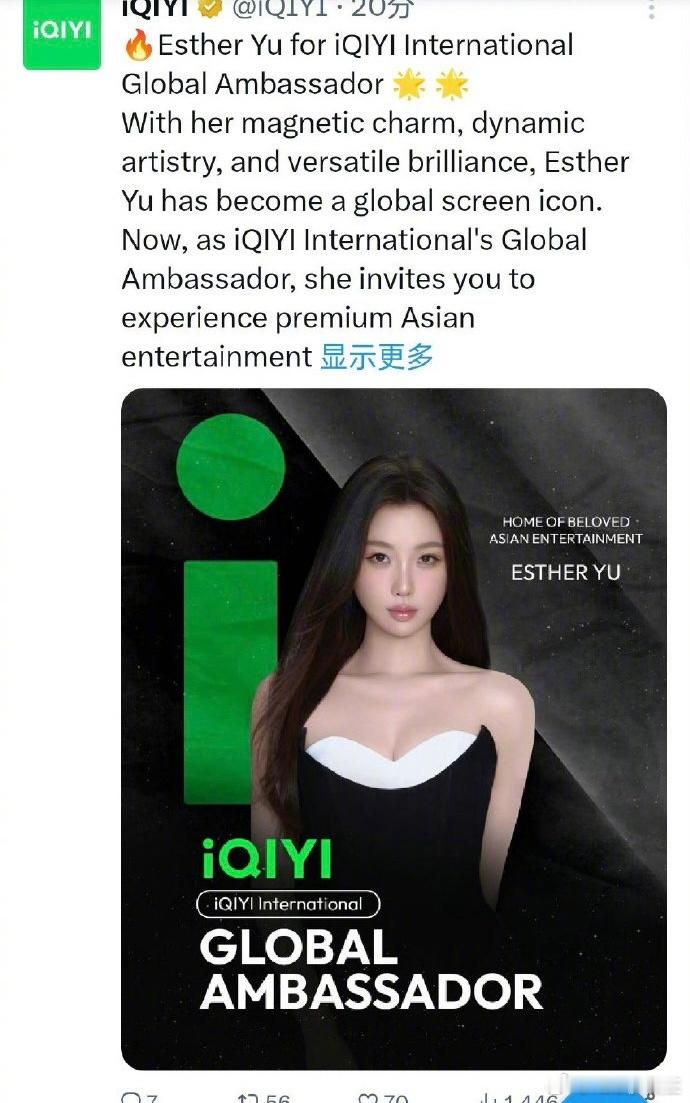Image resolution: width=690 pixels, height=1103 pixels.
Task: Expand the post via 显示更多 link
Action: [376, 357]
